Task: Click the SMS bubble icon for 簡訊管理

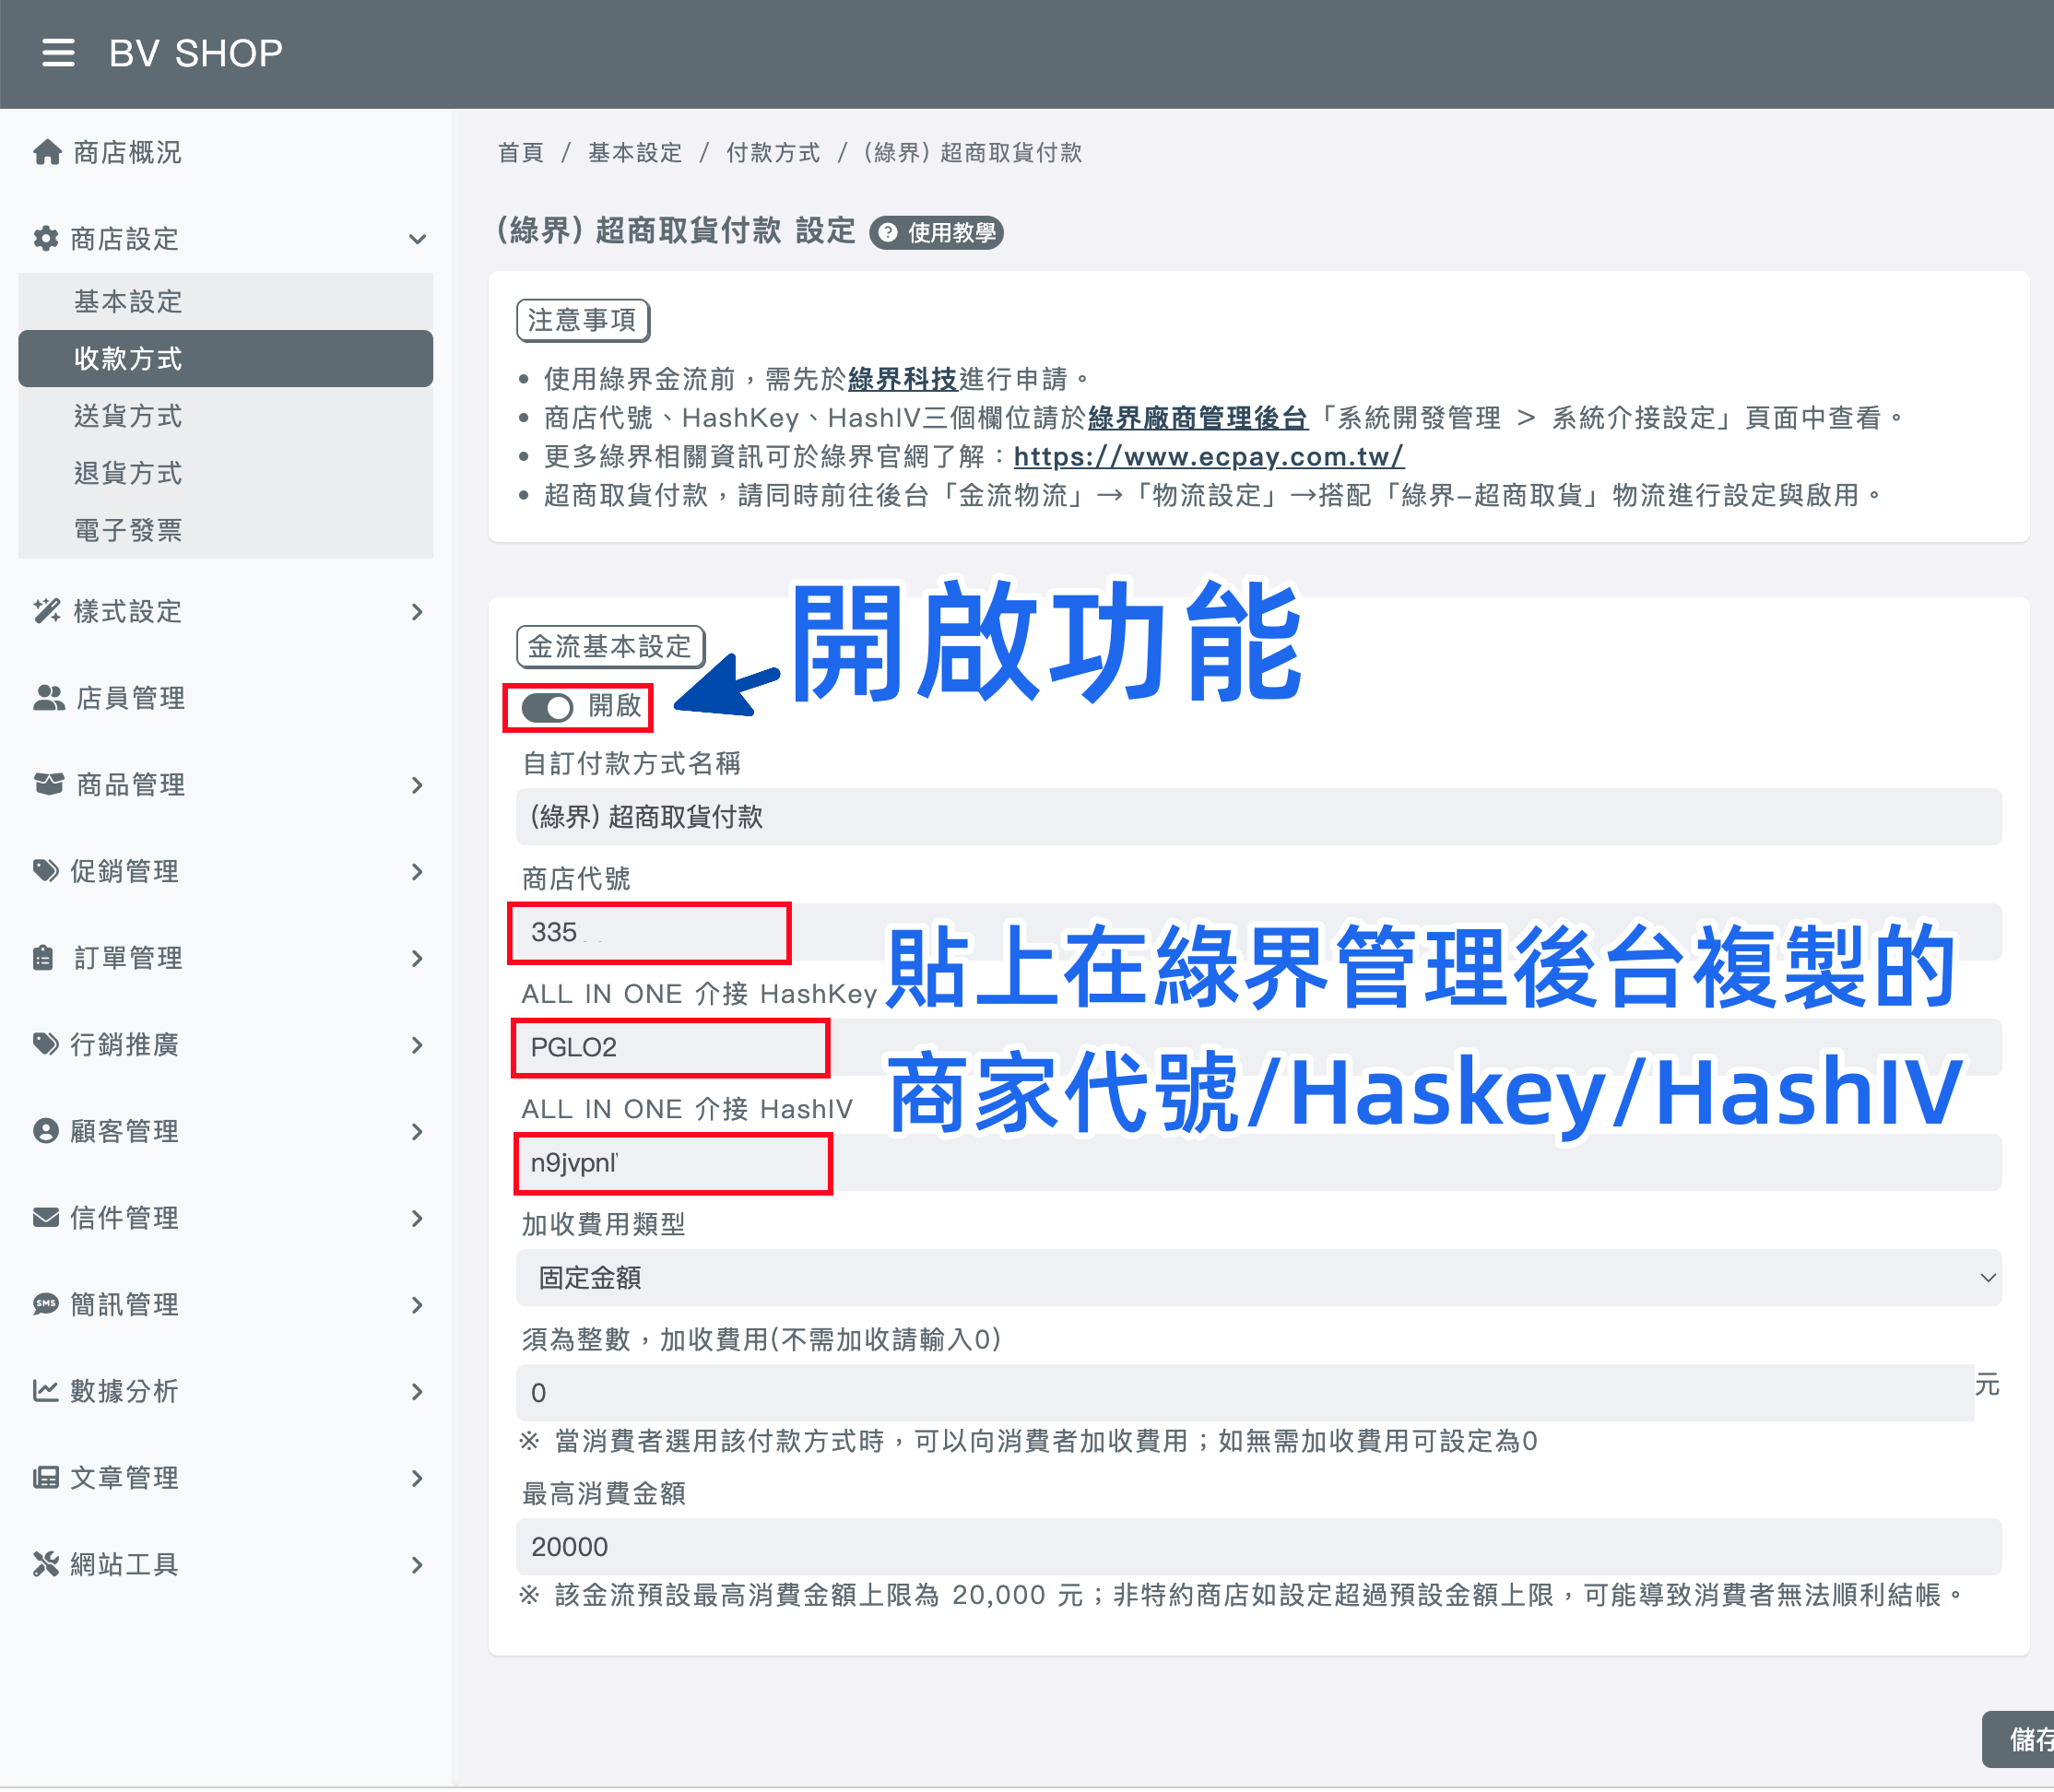Action: pyautogui.click(x=46, y=1304)
